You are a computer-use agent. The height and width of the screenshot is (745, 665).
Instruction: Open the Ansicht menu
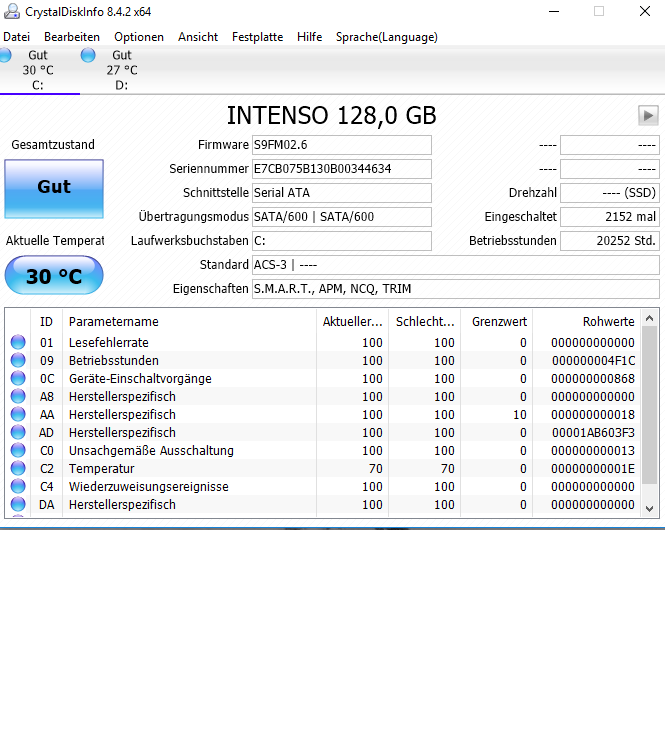click(x=198, y=37)
